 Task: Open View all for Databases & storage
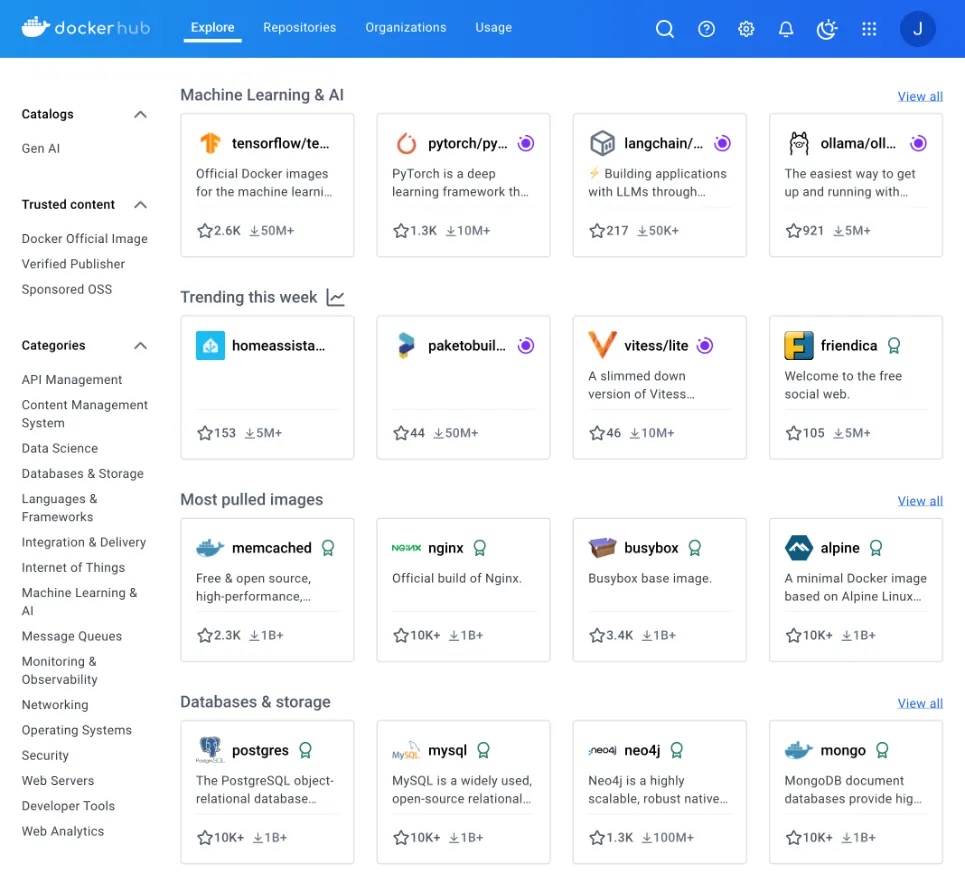[x=919, y=703]
